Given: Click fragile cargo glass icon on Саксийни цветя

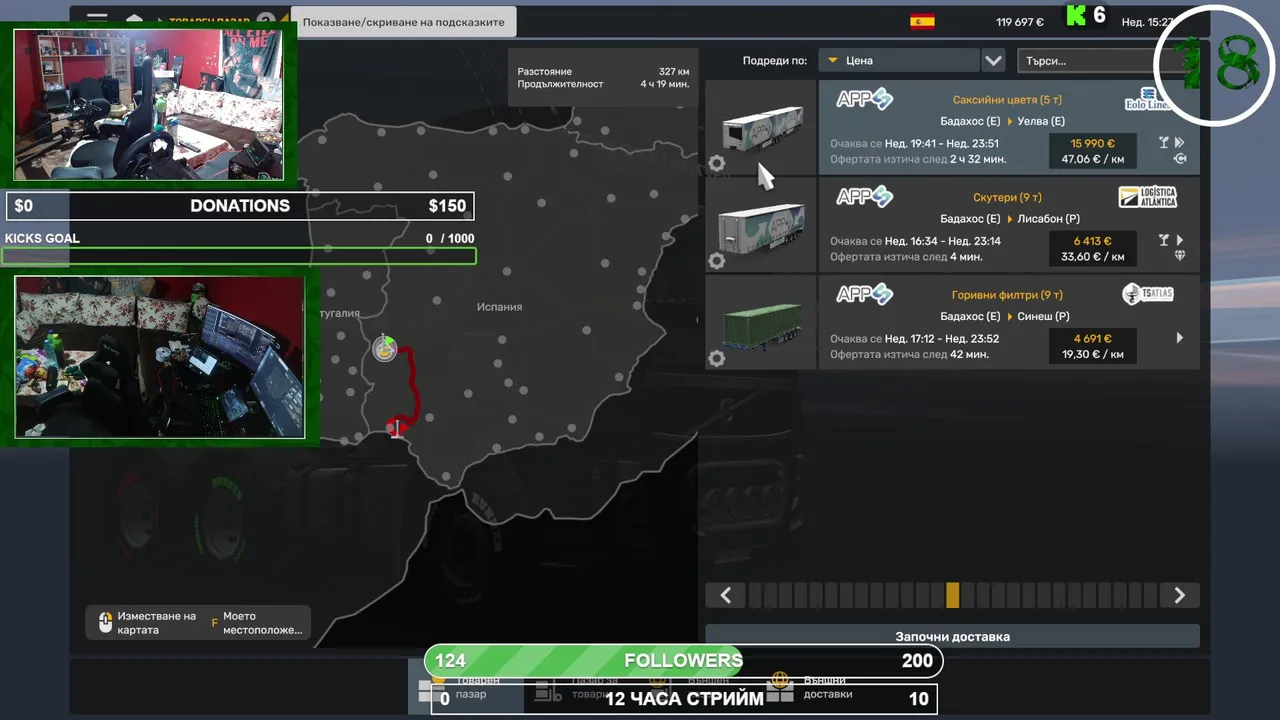Looking at the screenshot, I should pyautogui.click(x=1163, y=143).
